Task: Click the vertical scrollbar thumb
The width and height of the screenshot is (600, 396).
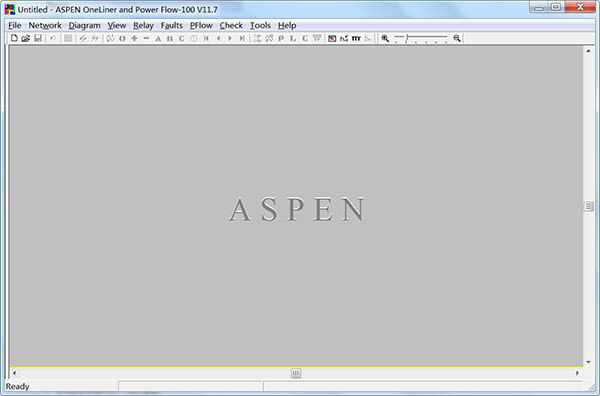Action: (589, 207)
